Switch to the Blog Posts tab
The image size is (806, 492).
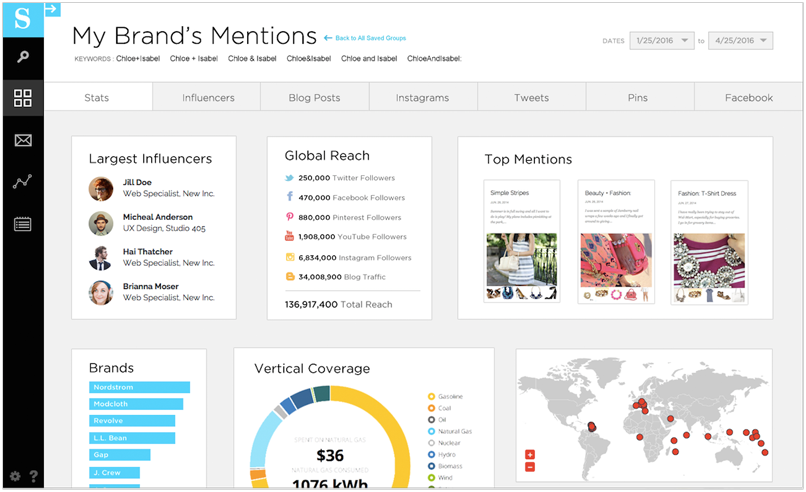click(315, 98)
